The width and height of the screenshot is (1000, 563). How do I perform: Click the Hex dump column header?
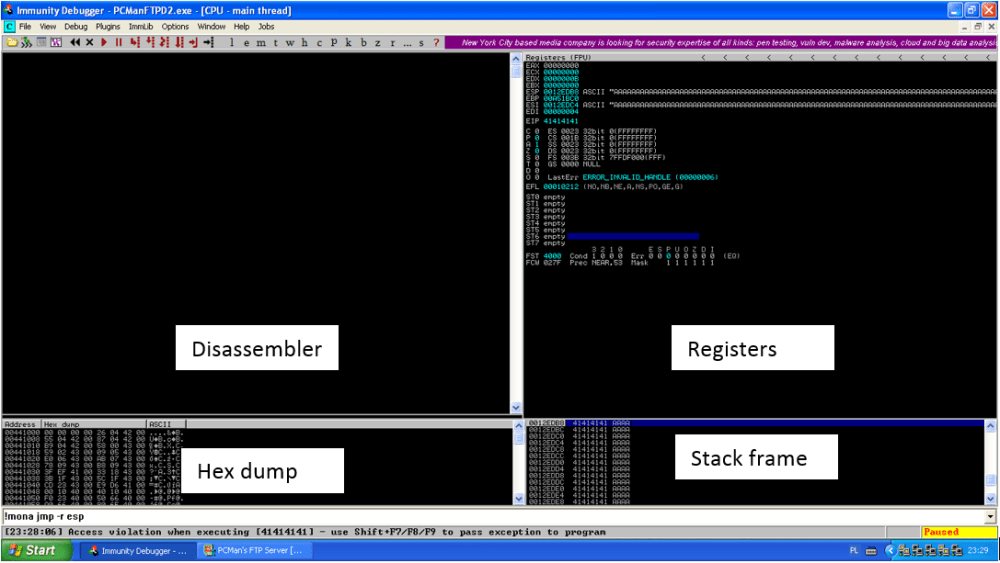coord(93,424)
